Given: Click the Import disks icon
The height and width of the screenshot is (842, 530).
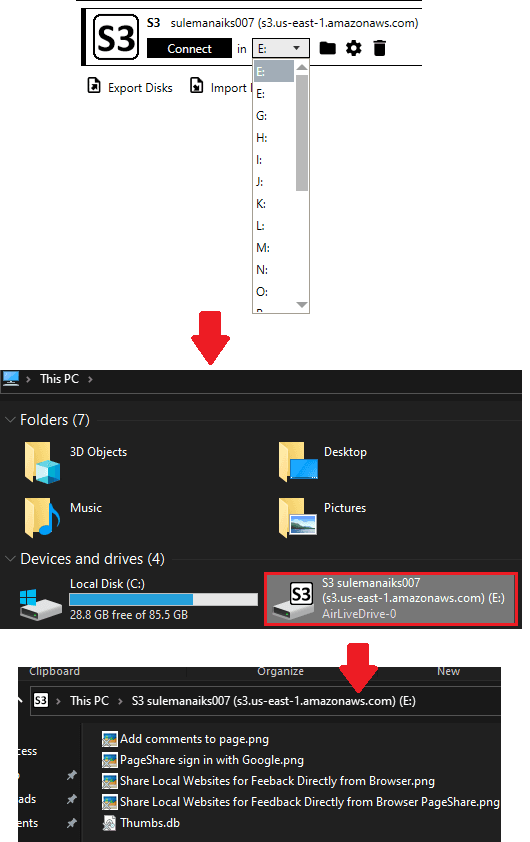Looking at the screenshot, I should [197, 85].
